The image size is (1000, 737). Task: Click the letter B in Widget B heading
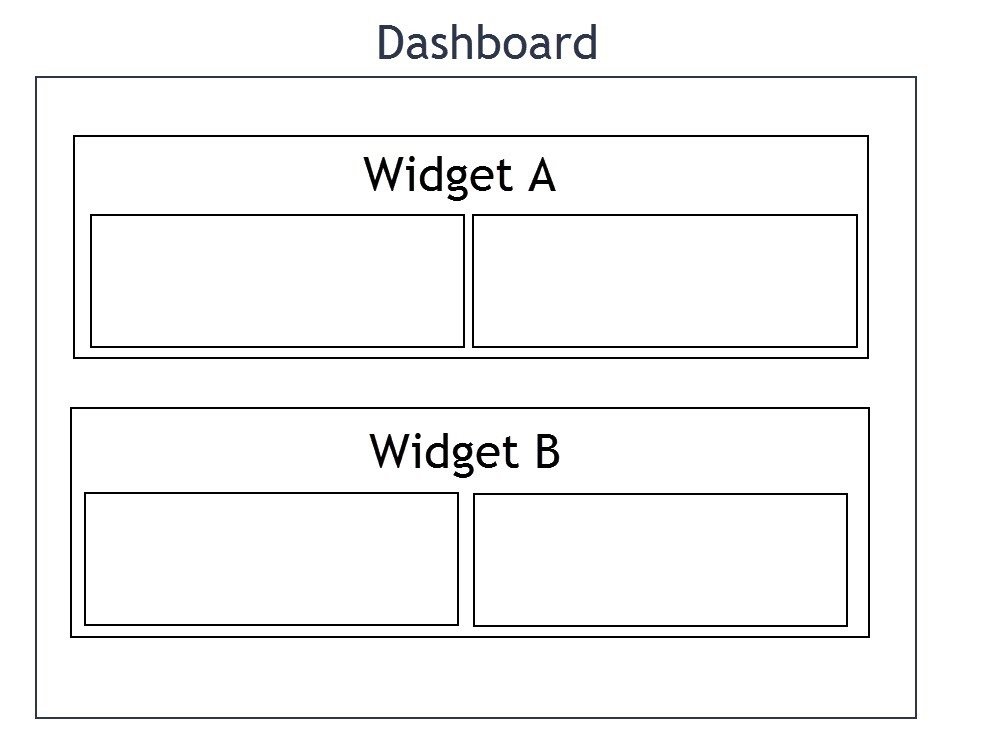pos(547,451)
